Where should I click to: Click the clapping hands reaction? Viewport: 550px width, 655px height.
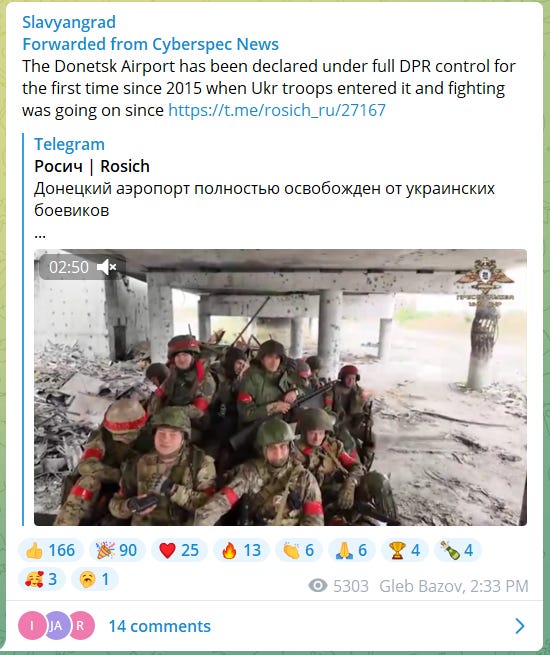click(299, 550)
